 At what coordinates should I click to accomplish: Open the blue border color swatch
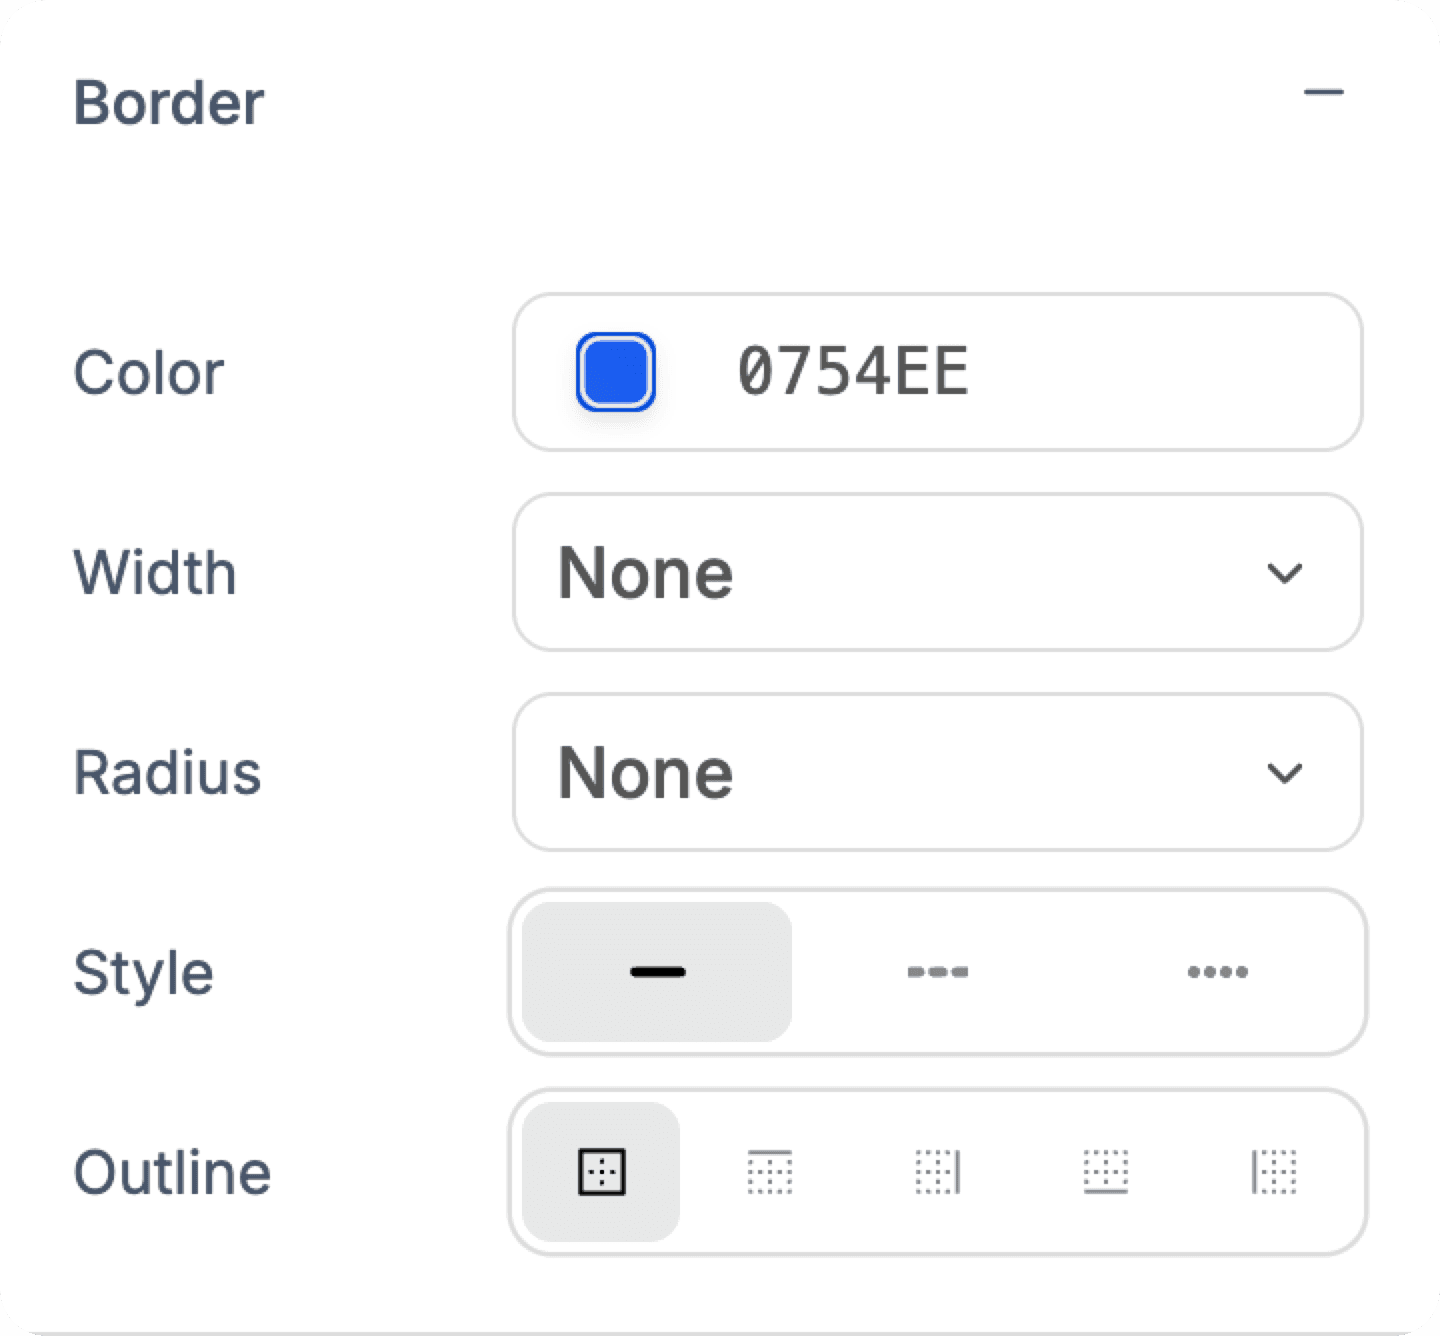[611, 371]
